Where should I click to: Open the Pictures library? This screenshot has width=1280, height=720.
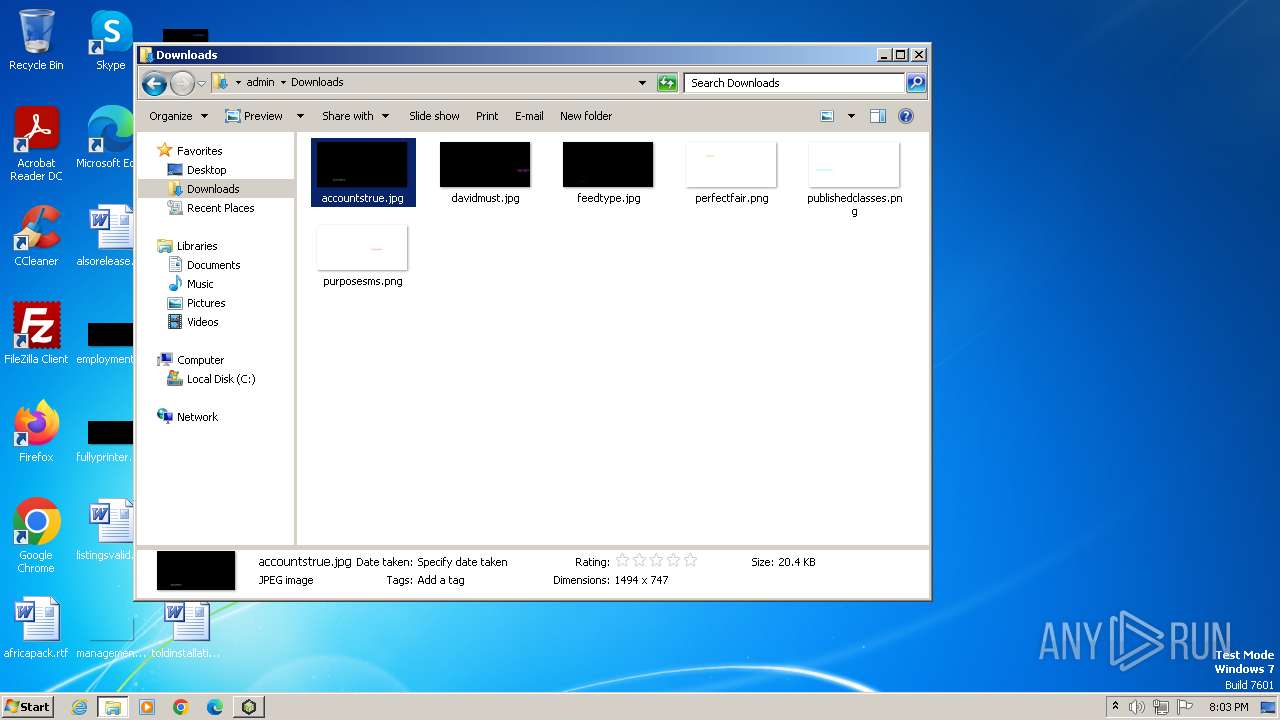coord(205,303)
